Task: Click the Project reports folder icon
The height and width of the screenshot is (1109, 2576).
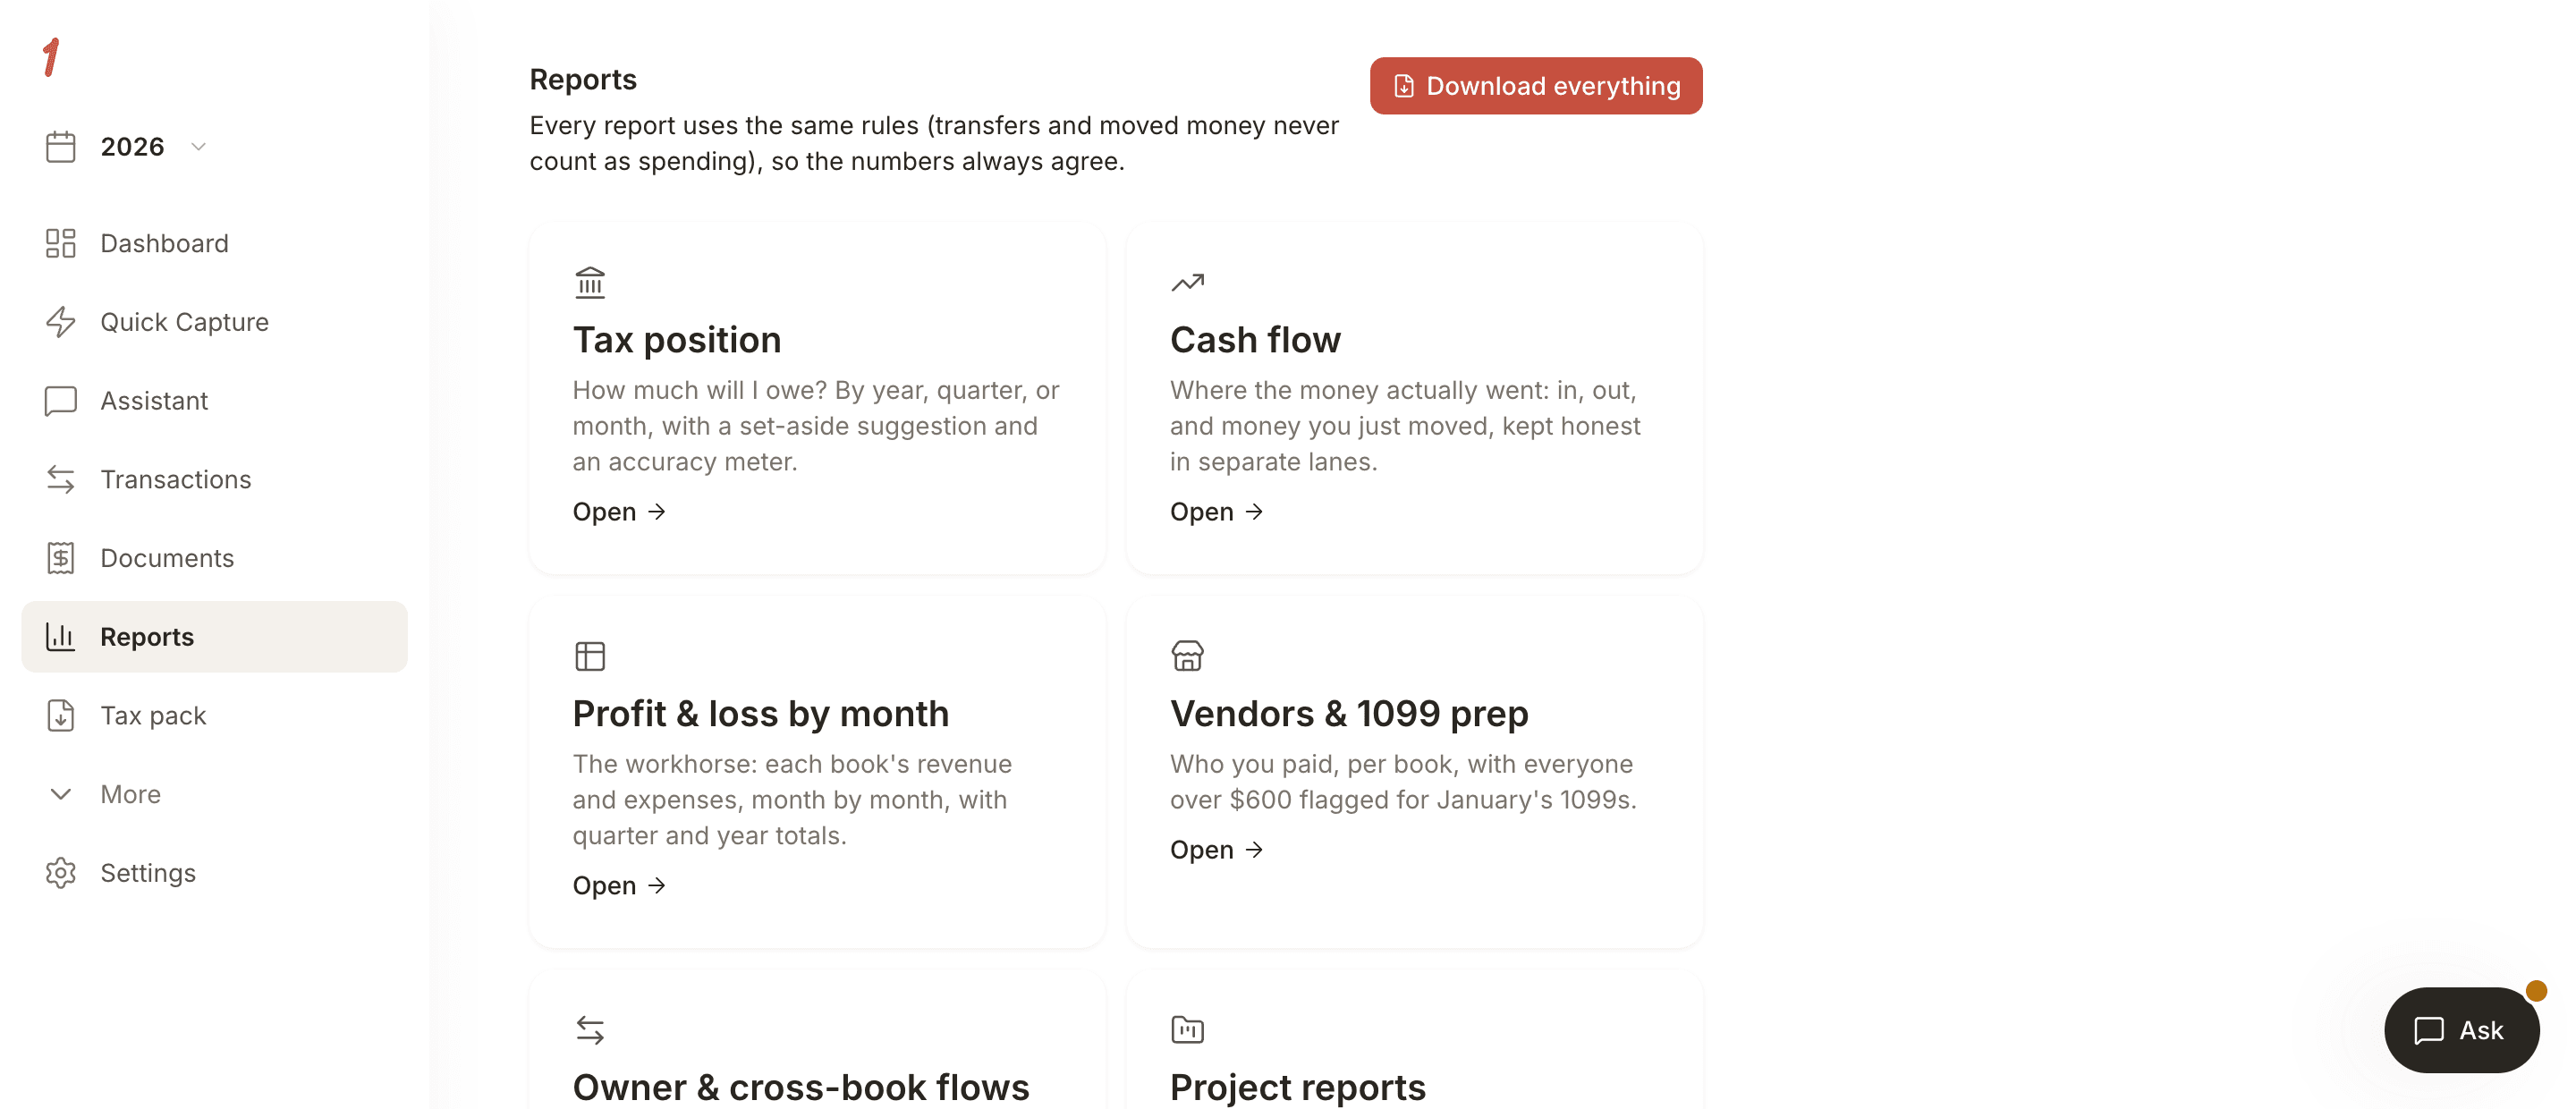Action: click(1187, 1030)
